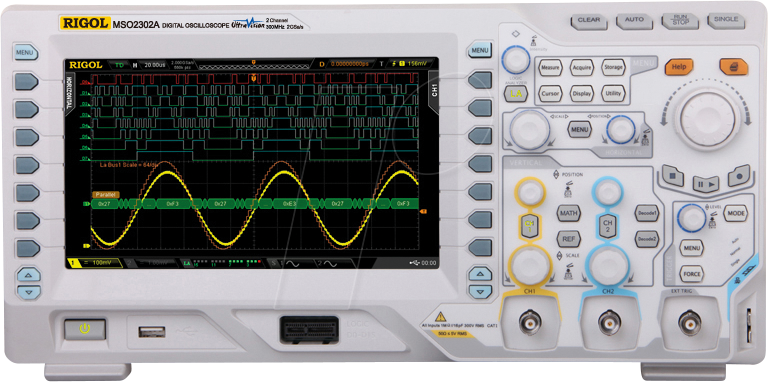This screenshot has width=768, height=382.
Task: Click the CH1 vertical position knob
Action: click(529, 191)
